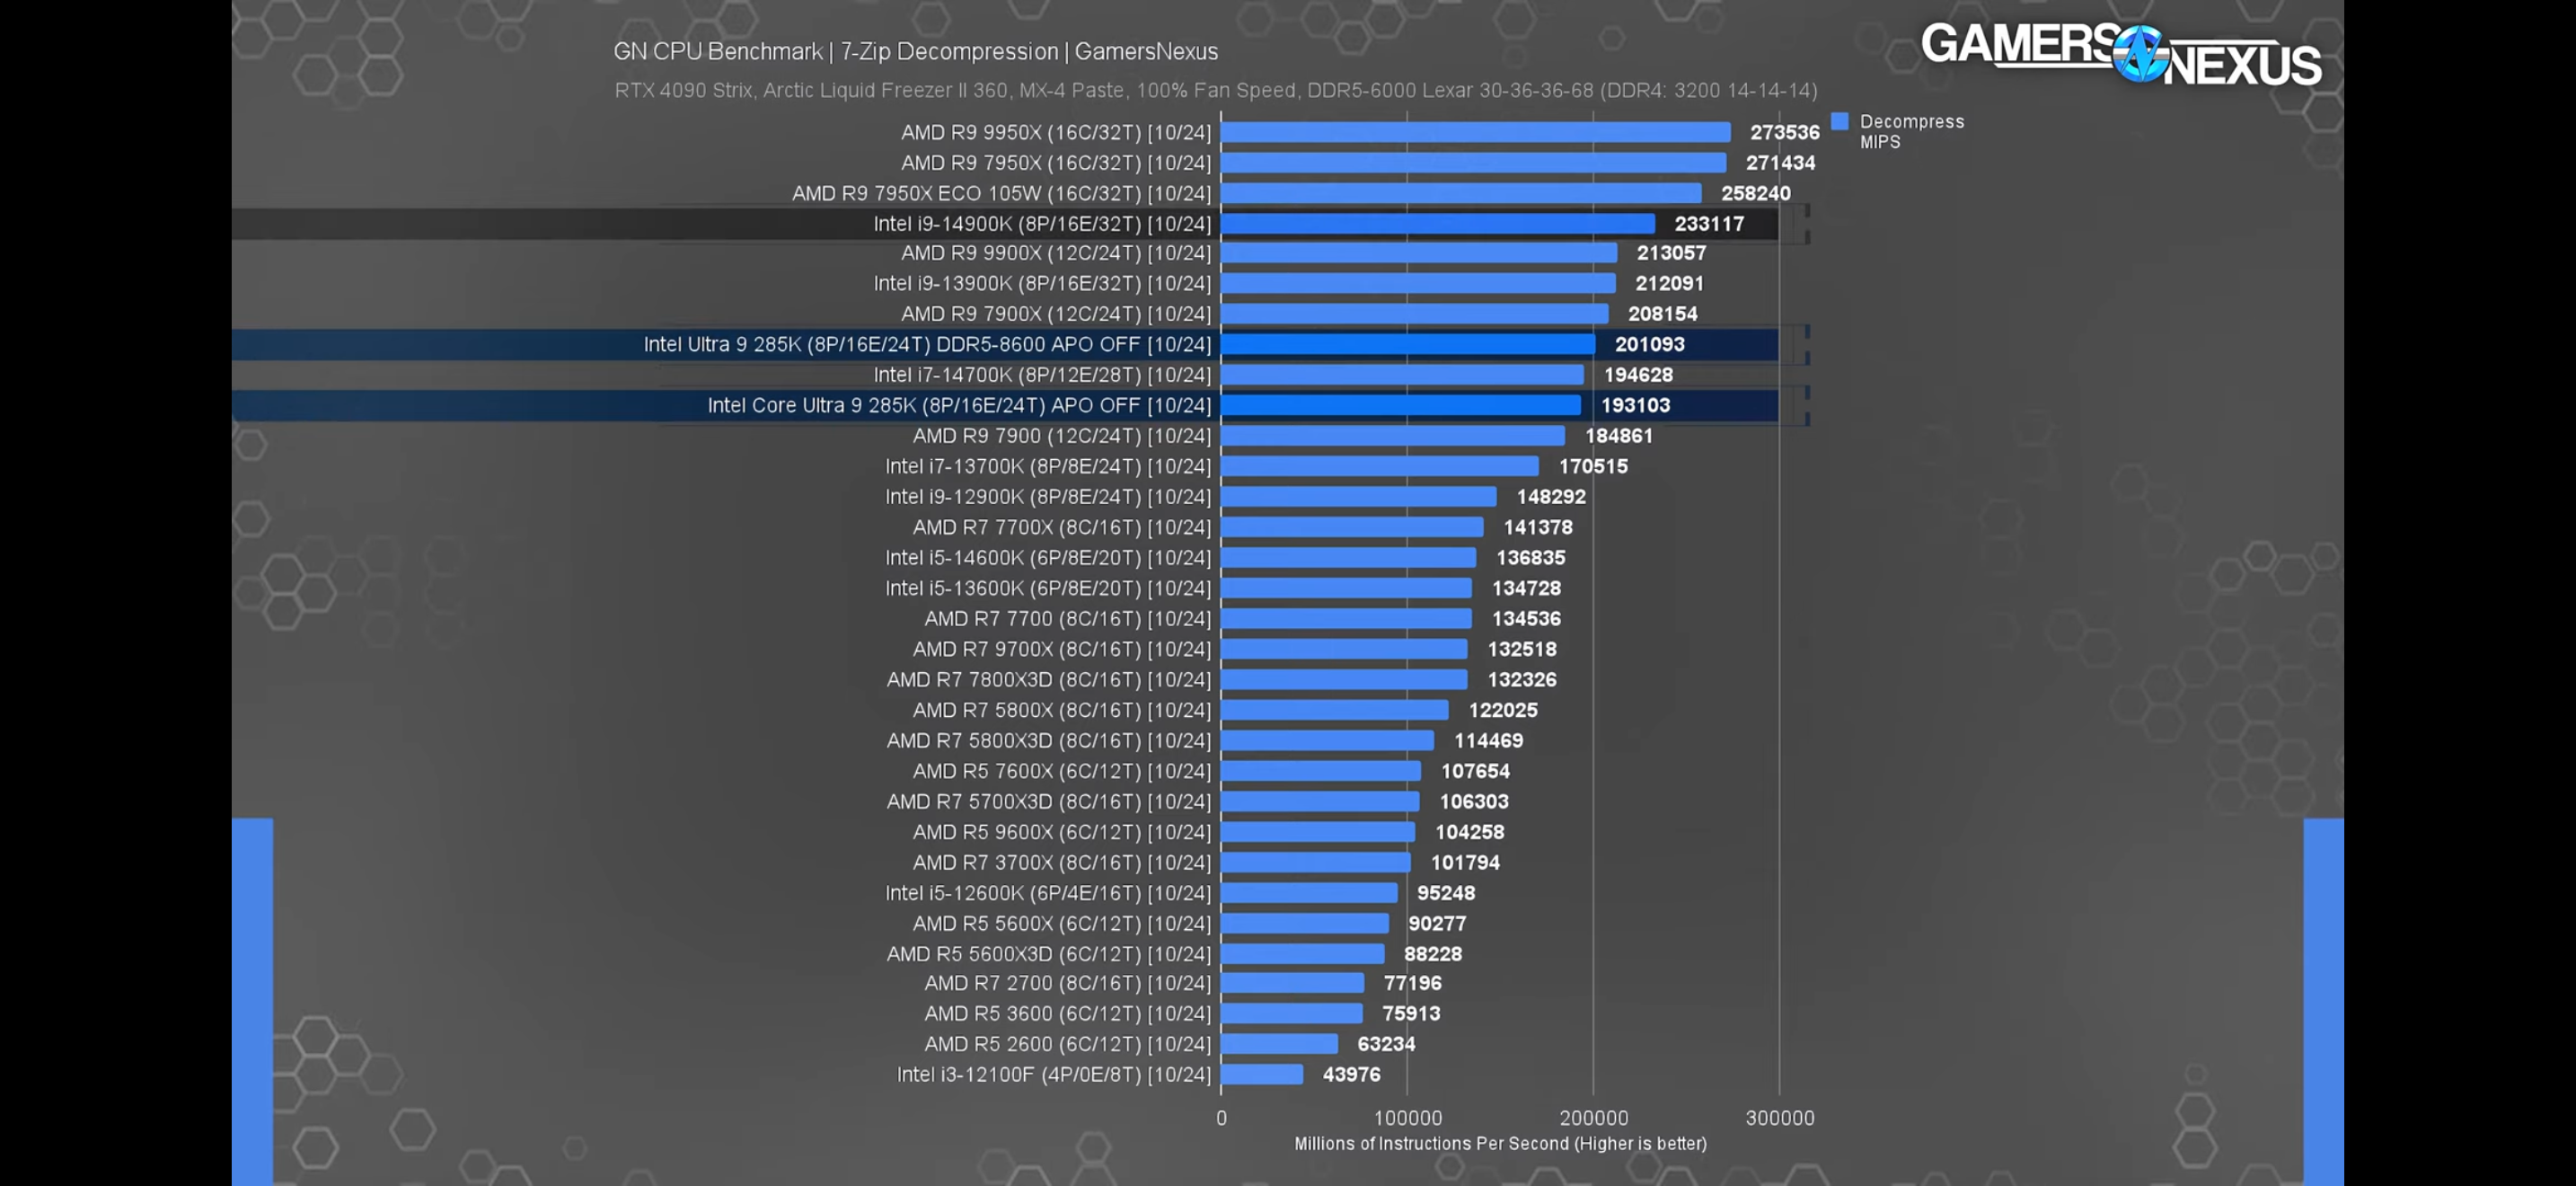This screenshot has height=1186, width=2576.
Task: Click the Intel i5-12600K bar
Action: [1308, 893]
